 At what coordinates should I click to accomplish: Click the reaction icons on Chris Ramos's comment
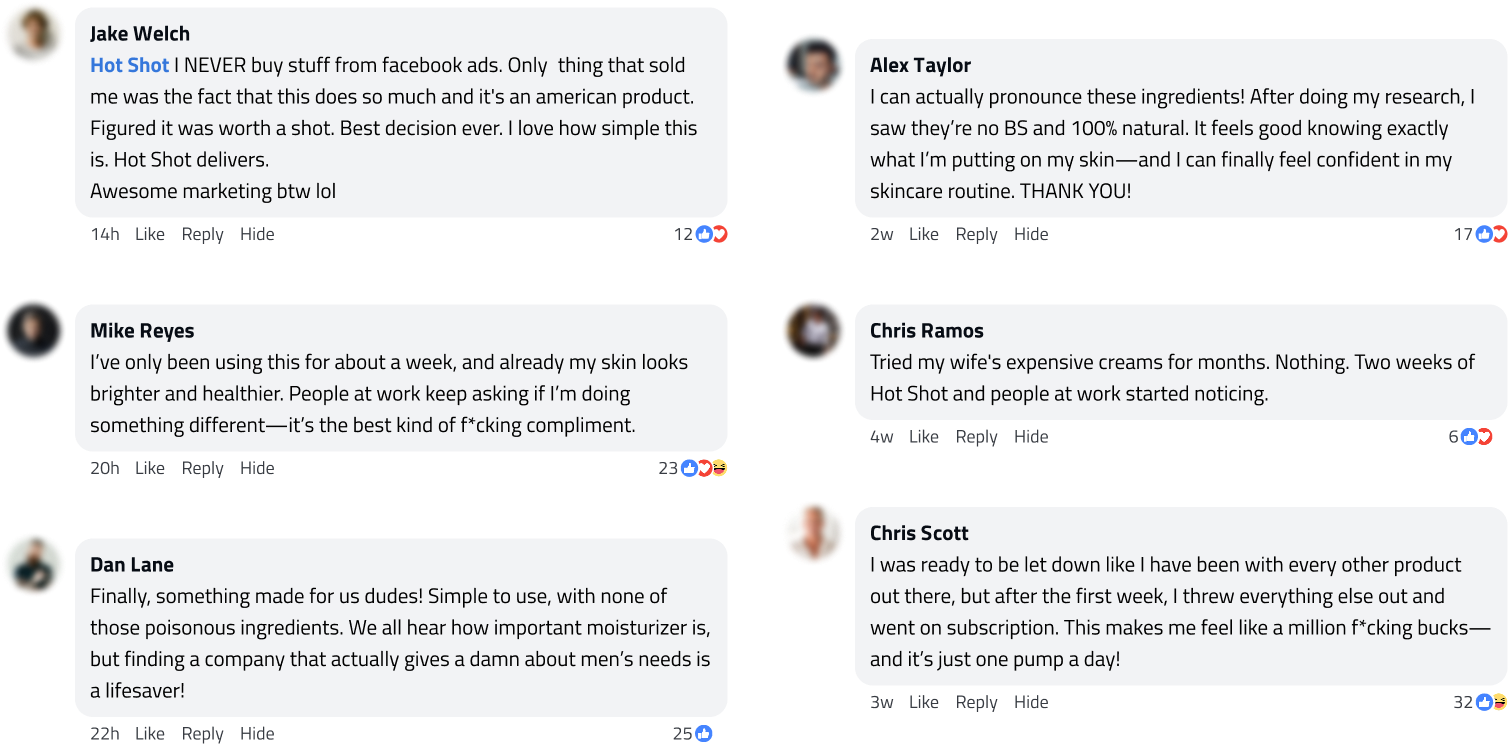(1476, 437)
